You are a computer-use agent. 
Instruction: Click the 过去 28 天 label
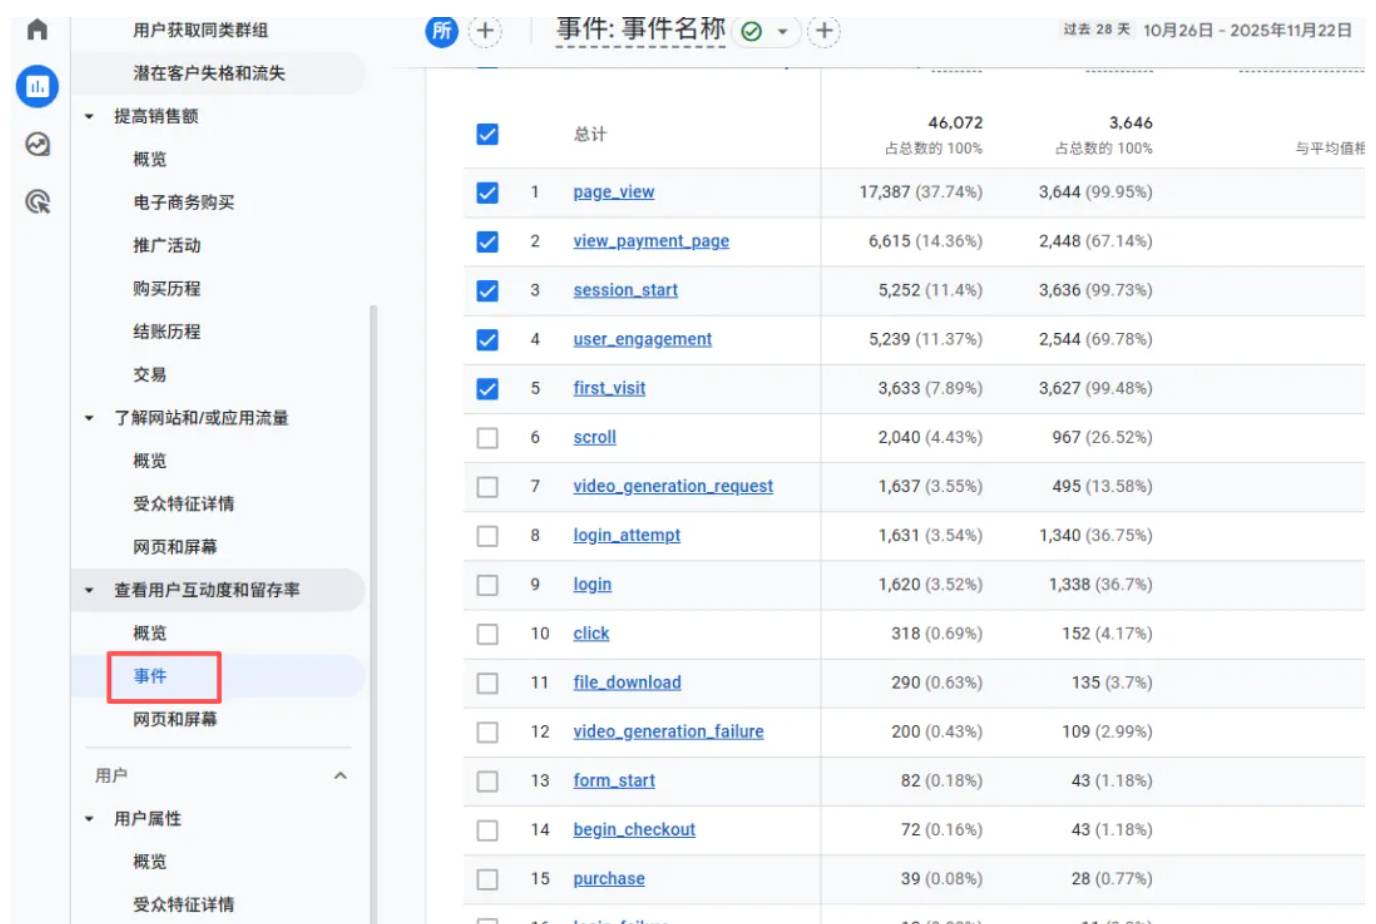tap(1096, 29)
